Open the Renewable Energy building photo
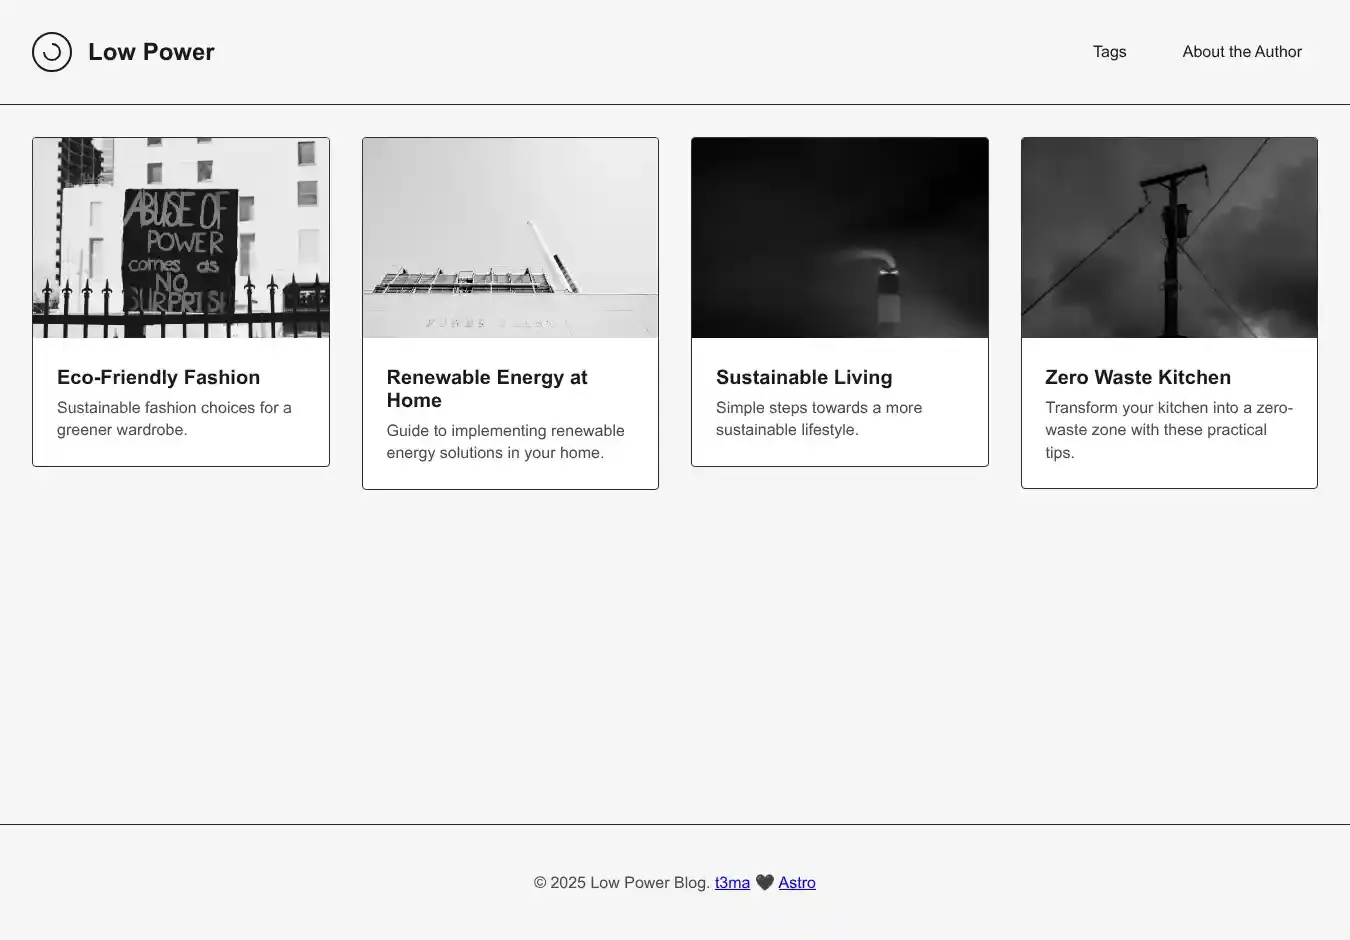 [x=510, y=238]
